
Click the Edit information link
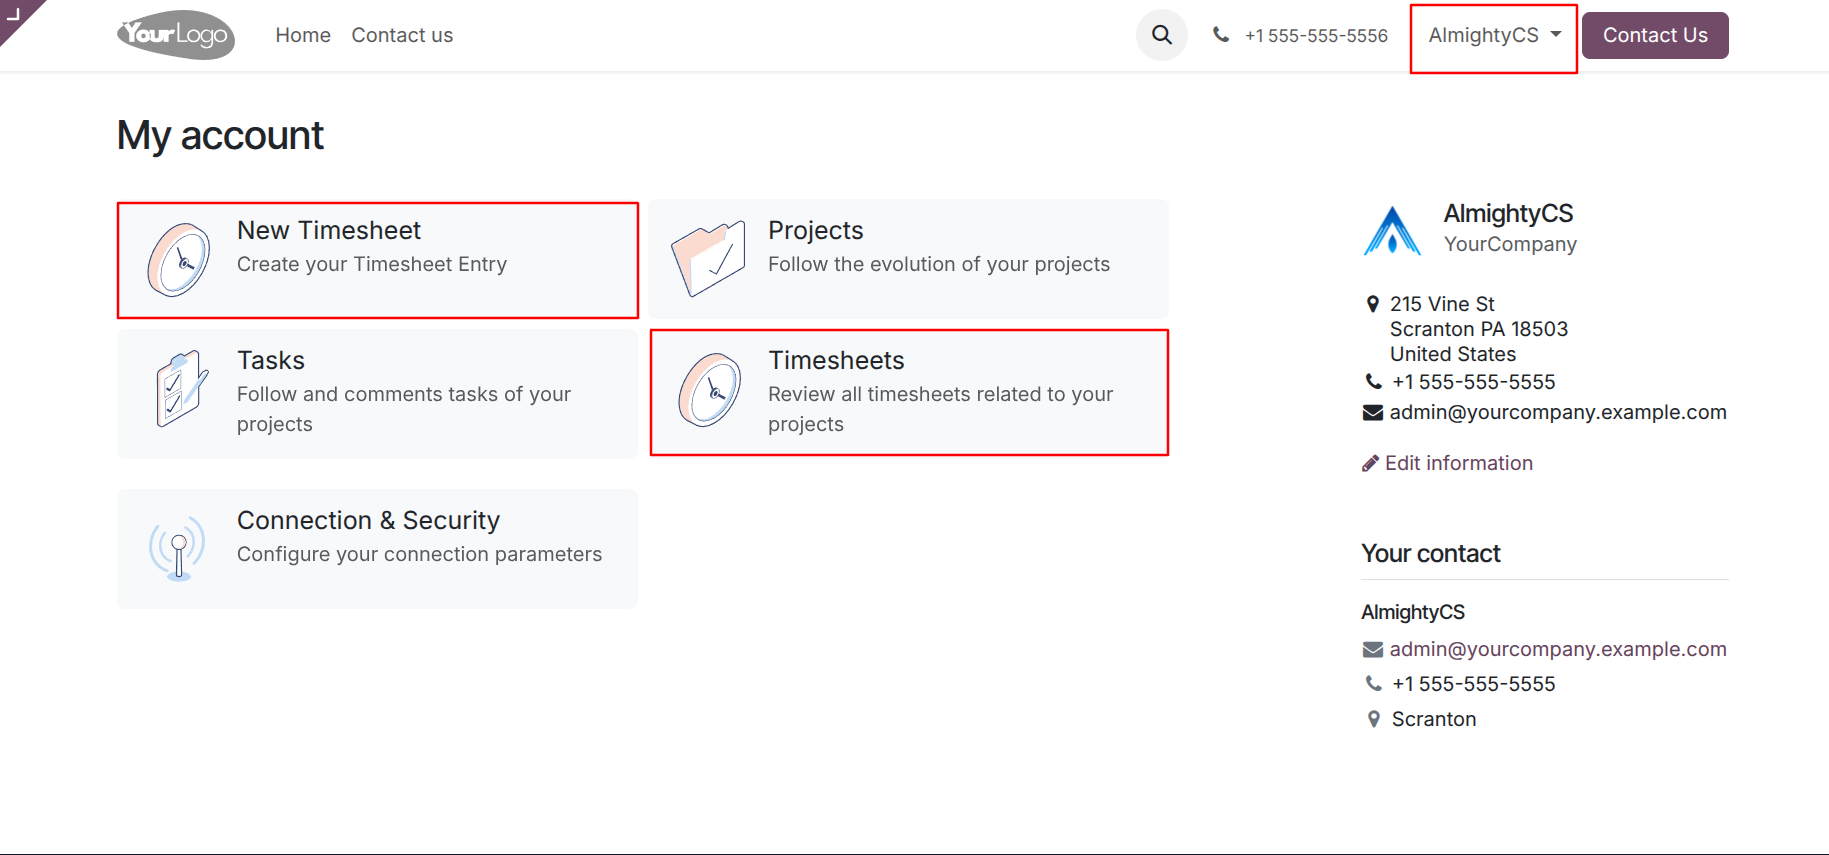click(1458, 463)
